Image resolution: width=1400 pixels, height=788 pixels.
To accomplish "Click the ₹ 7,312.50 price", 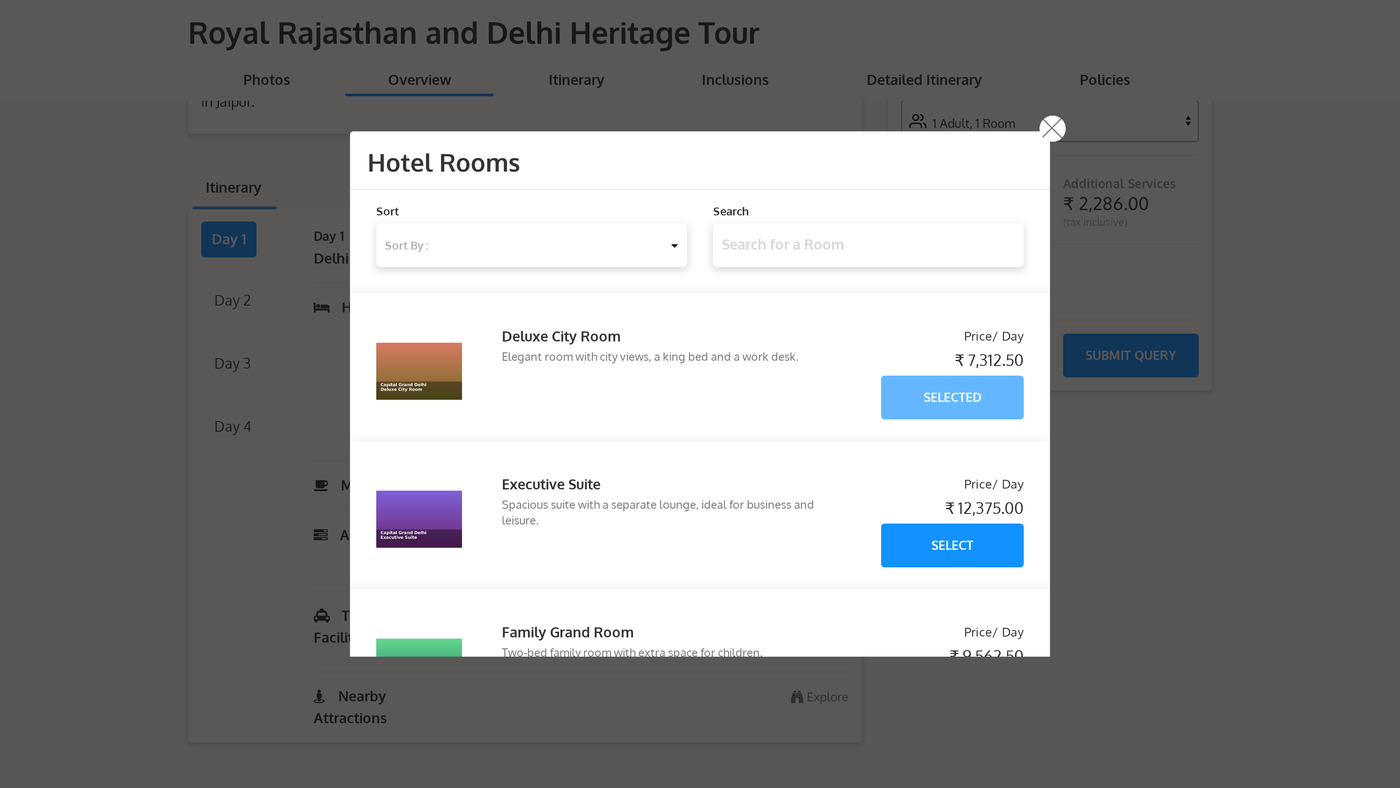I will (989, 360).
